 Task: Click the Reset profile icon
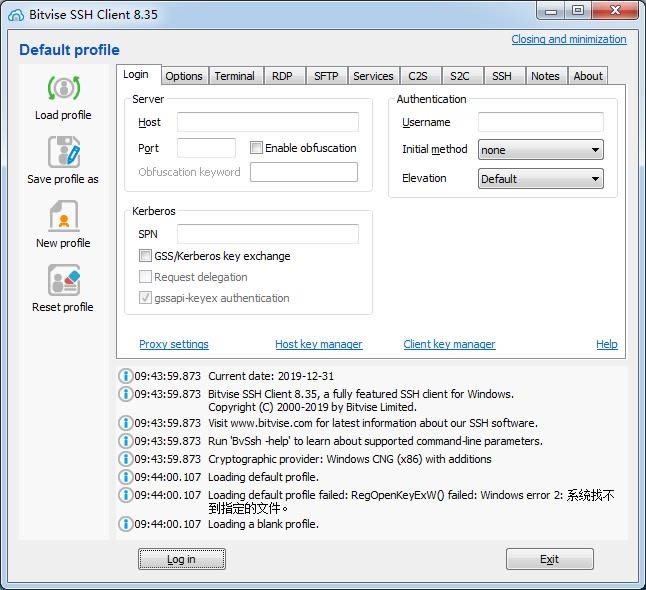(64, 280)
